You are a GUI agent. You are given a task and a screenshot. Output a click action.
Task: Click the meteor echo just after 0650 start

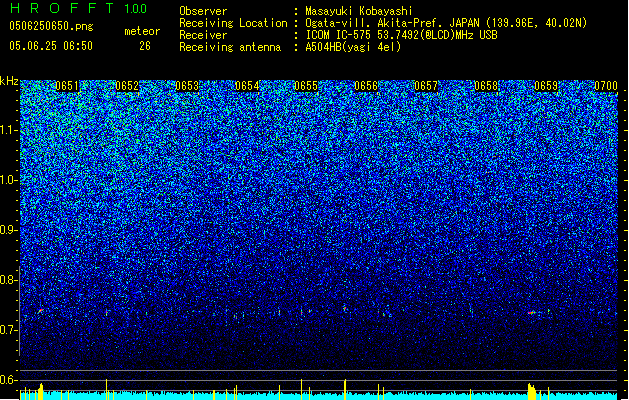[x=41, y=311]
